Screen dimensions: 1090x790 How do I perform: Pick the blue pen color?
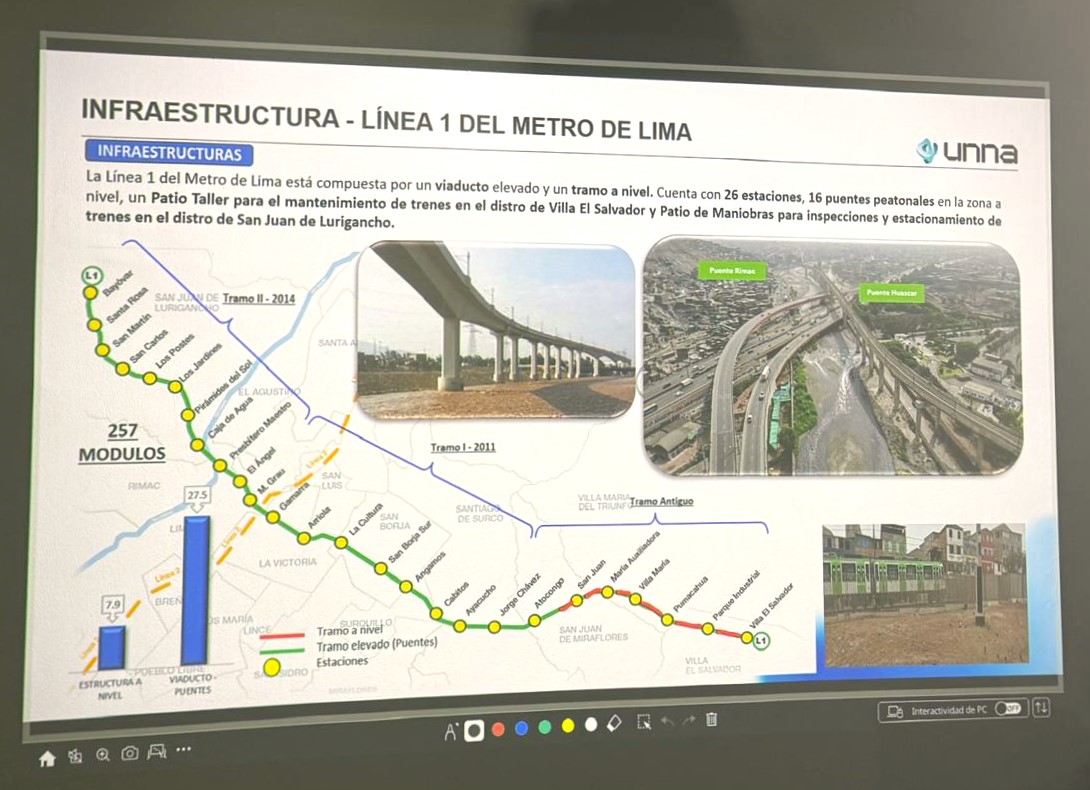click(x=521, y=728)
